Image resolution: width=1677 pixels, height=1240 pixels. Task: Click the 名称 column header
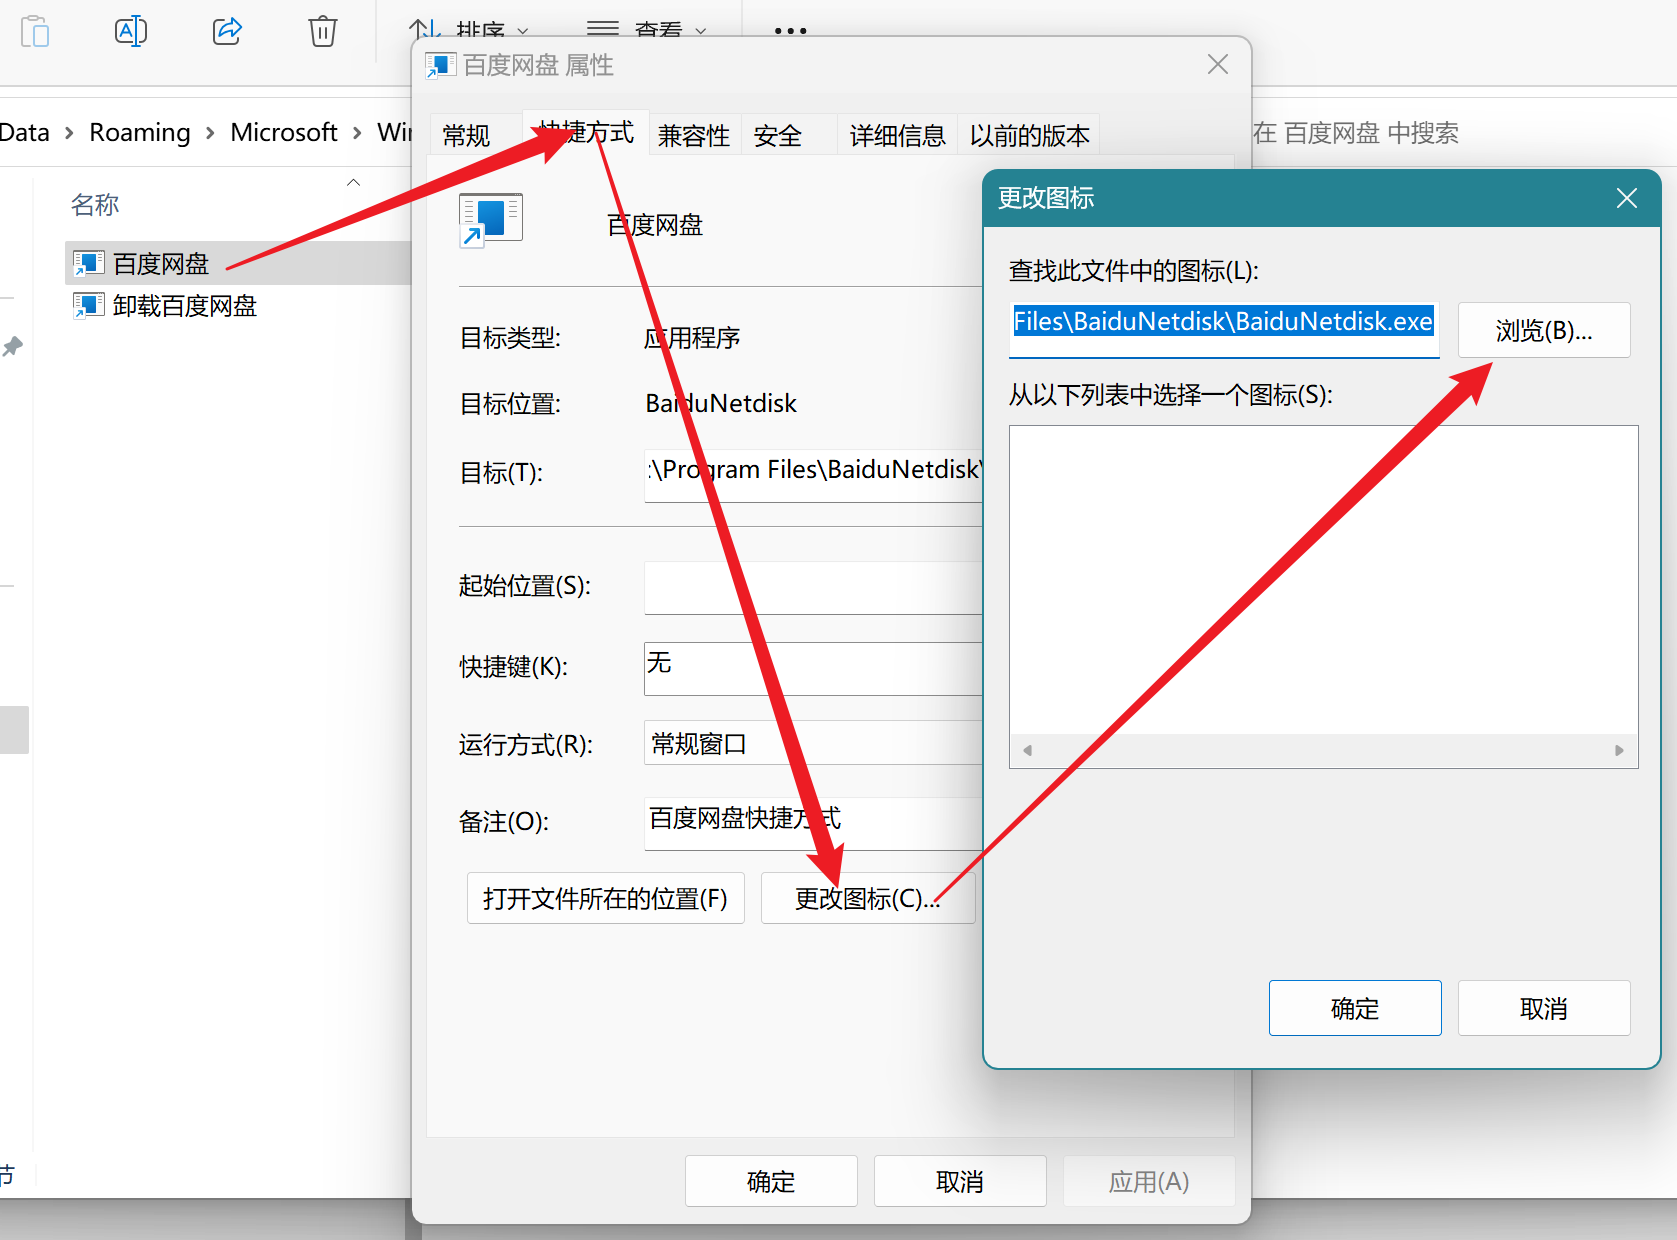tap(95, 205)
